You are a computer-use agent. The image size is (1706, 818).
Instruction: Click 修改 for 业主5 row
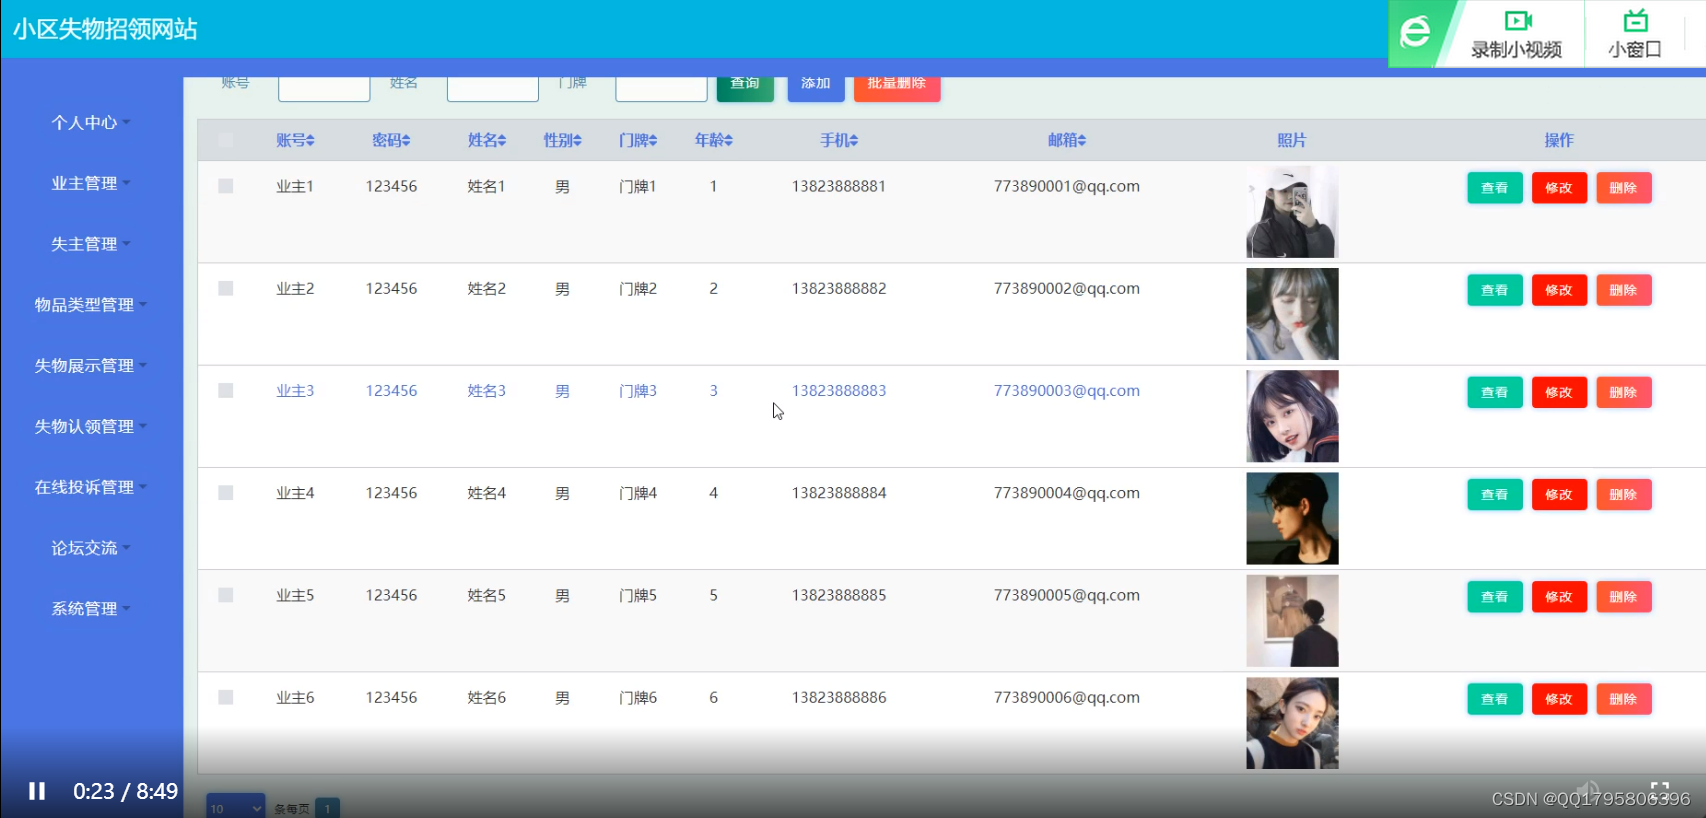pyautogui.click(x=1559, y=597)
